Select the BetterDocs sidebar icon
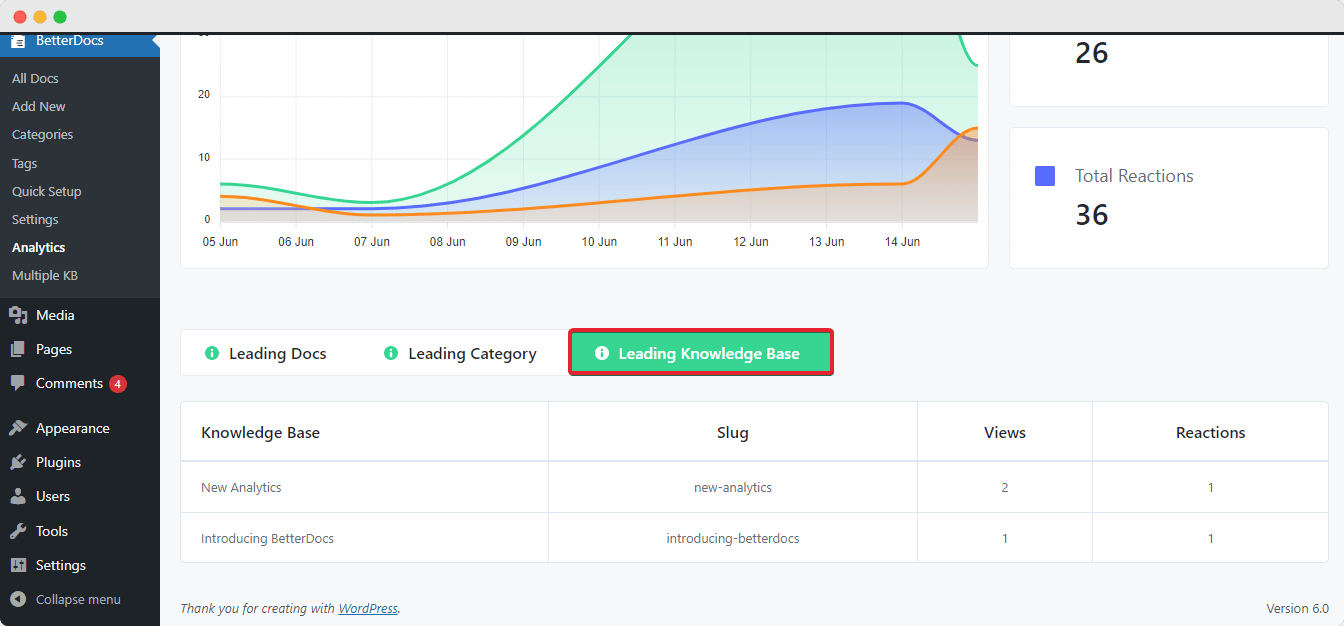The height and width of the screenshot is (626, 1344). coord(17,40)
